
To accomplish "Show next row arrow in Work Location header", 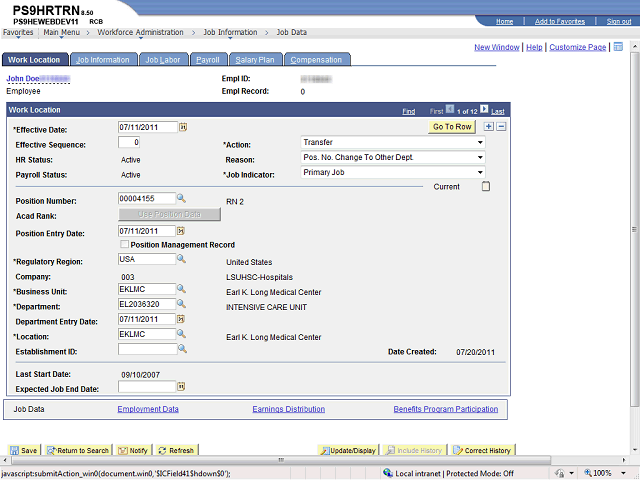I will tap(484, 109).
